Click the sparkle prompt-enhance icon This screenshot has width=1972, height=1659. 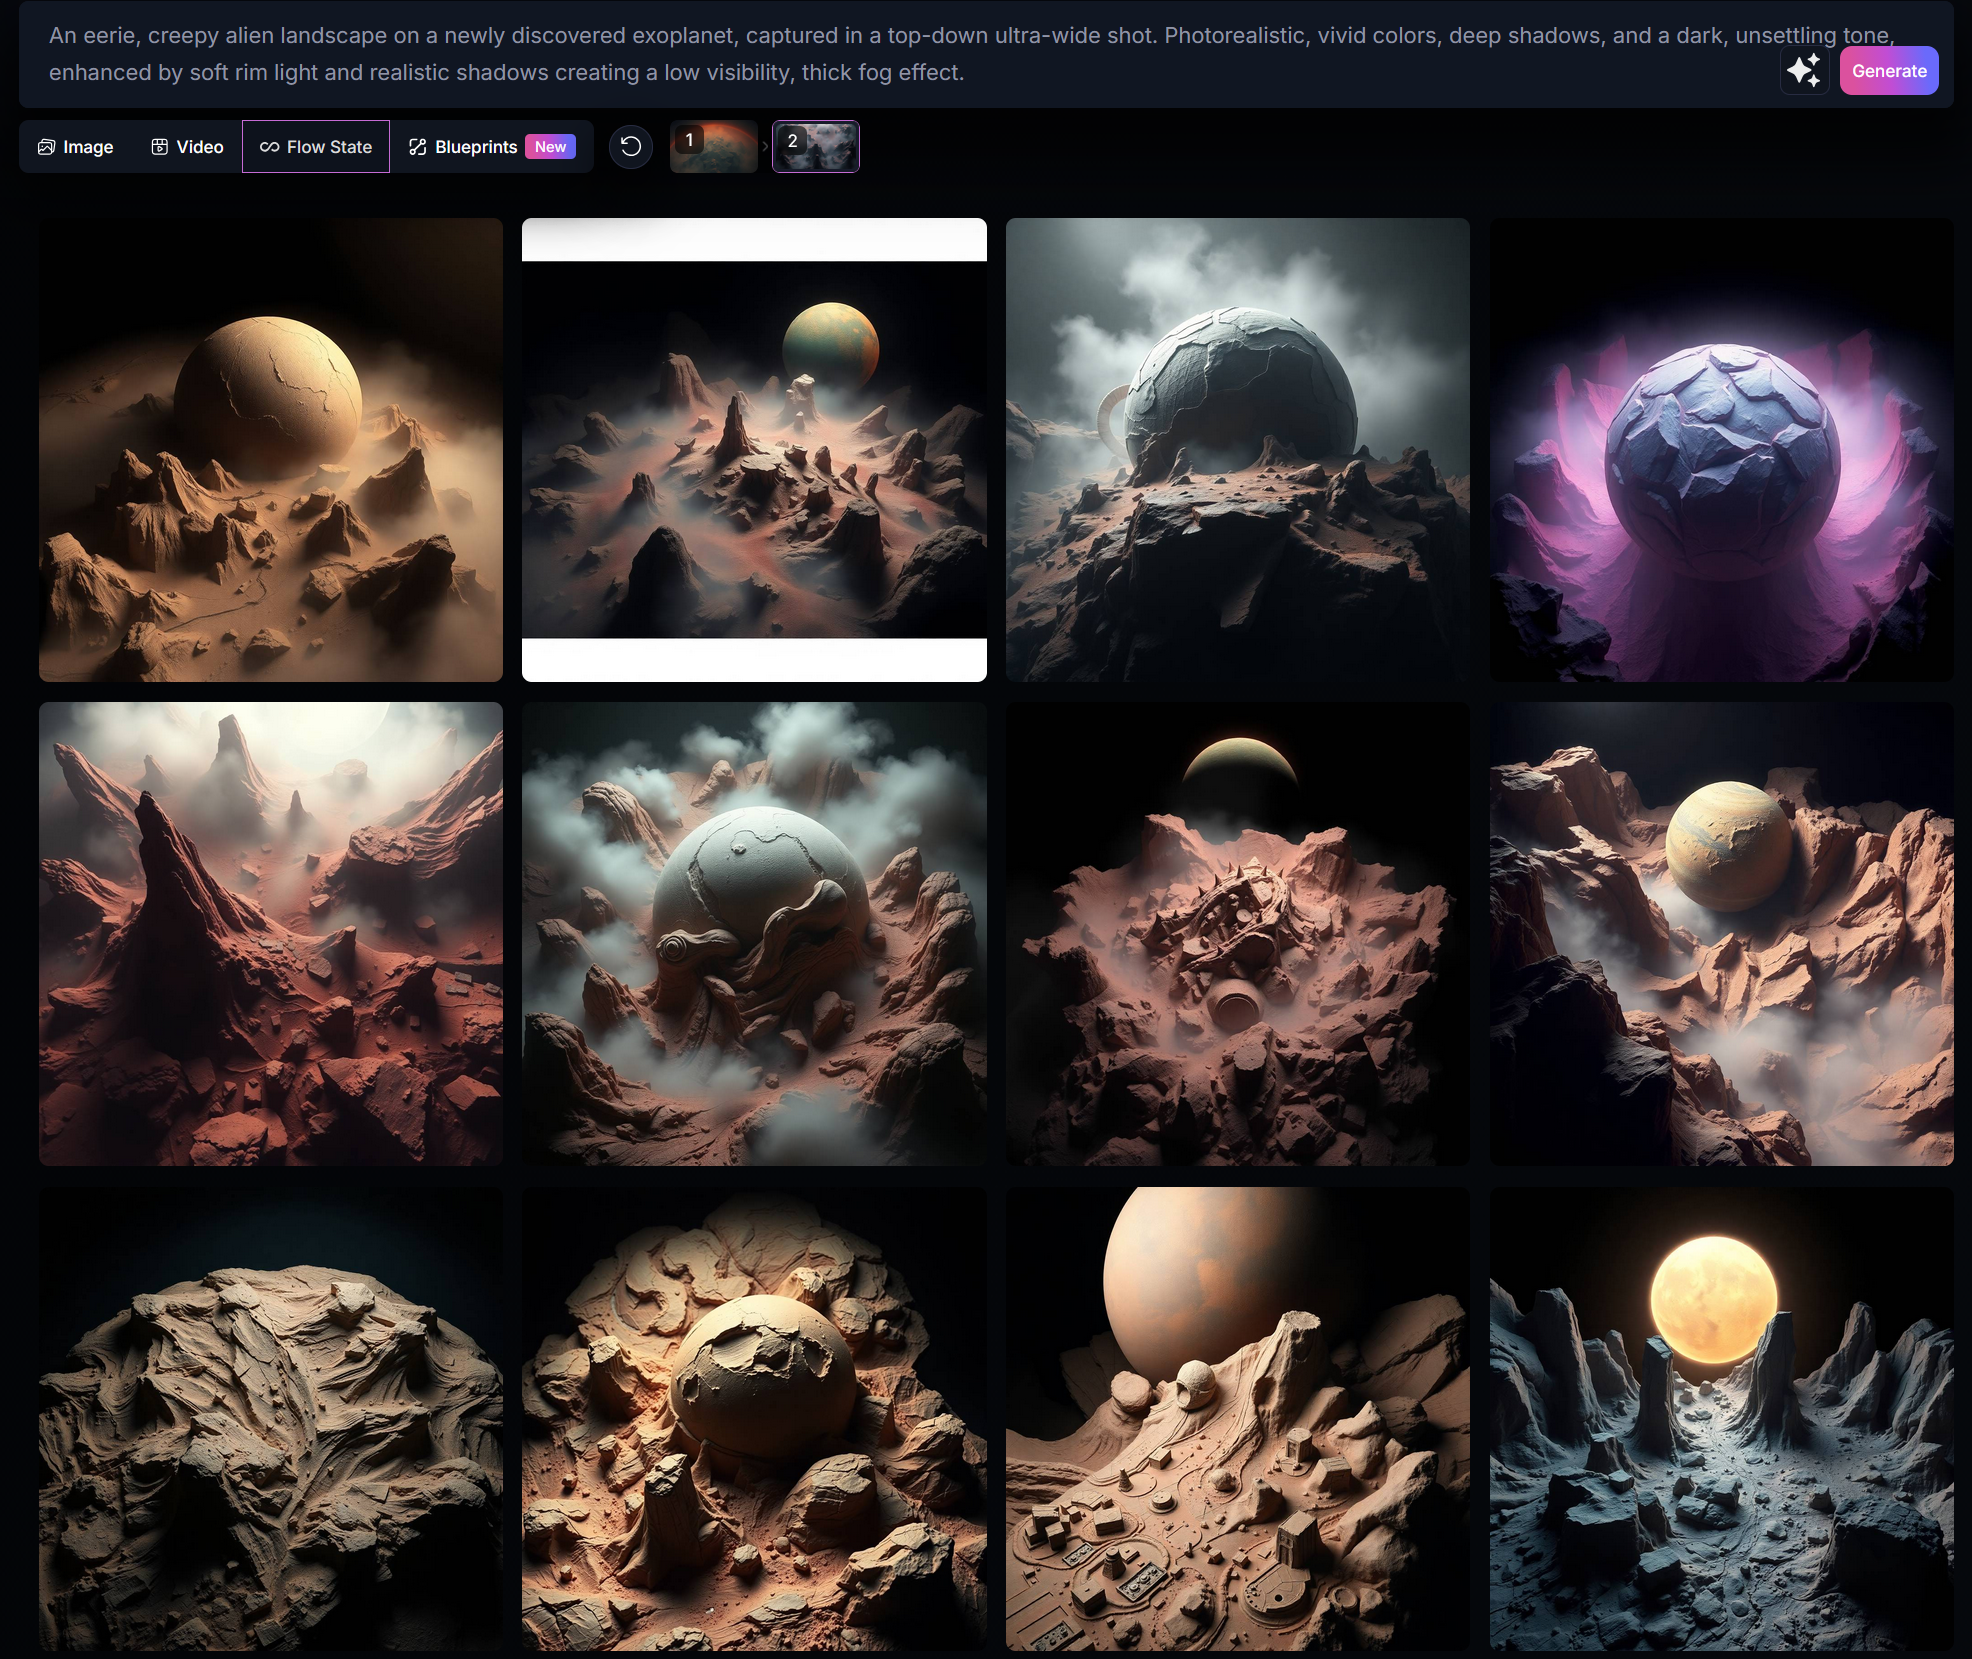(x=1804, y=71)
